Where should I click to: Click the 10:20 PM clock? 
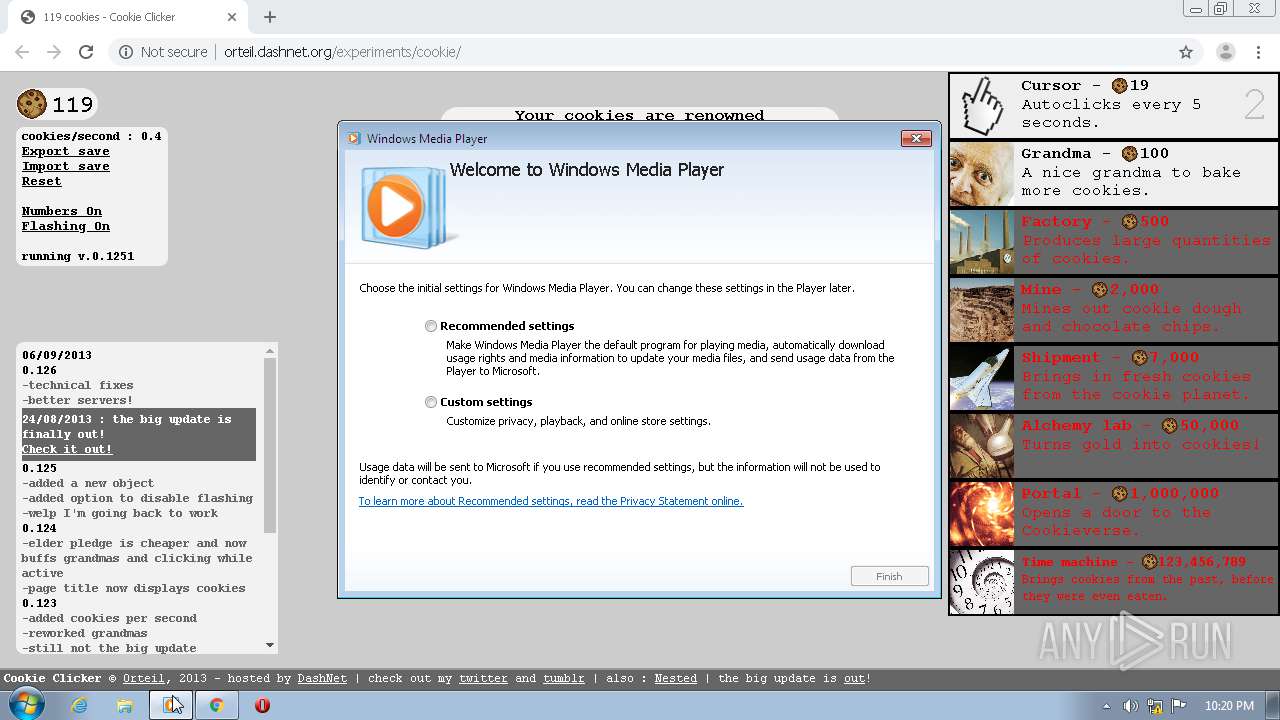(1229, 706)
